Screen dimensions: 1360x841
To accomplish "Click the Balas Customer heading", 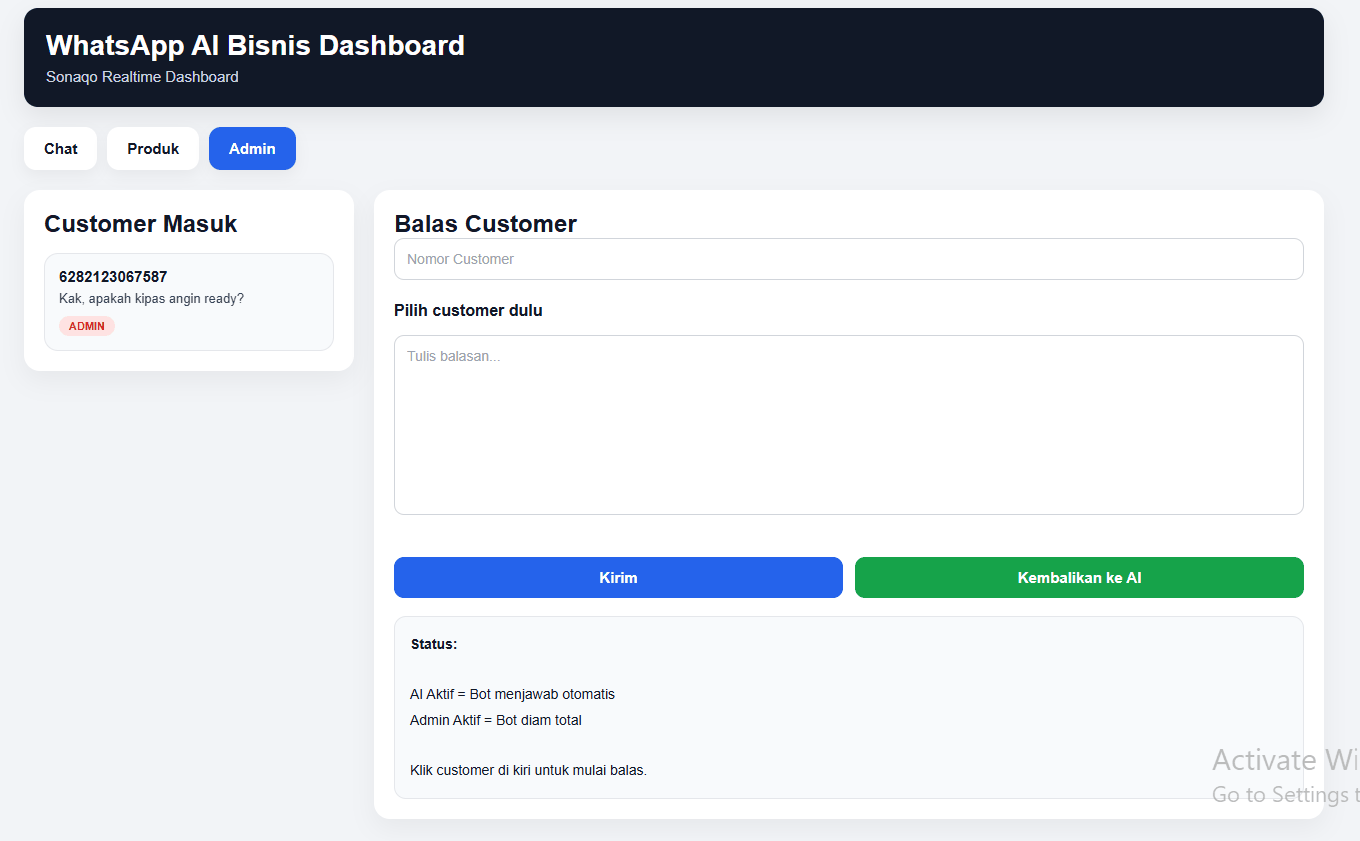I will [x=486, y=224].
